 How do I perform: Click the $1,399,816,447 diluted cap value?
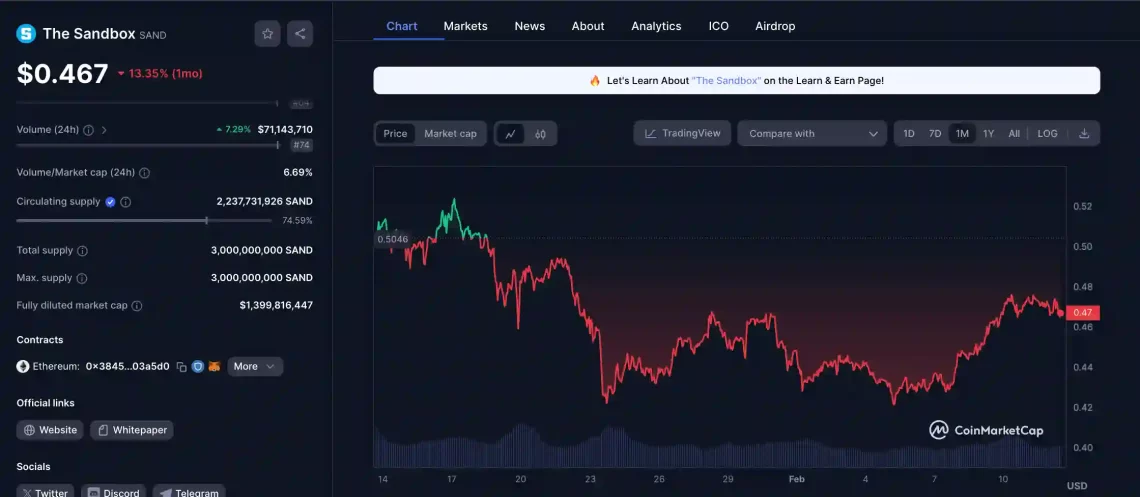276,305
